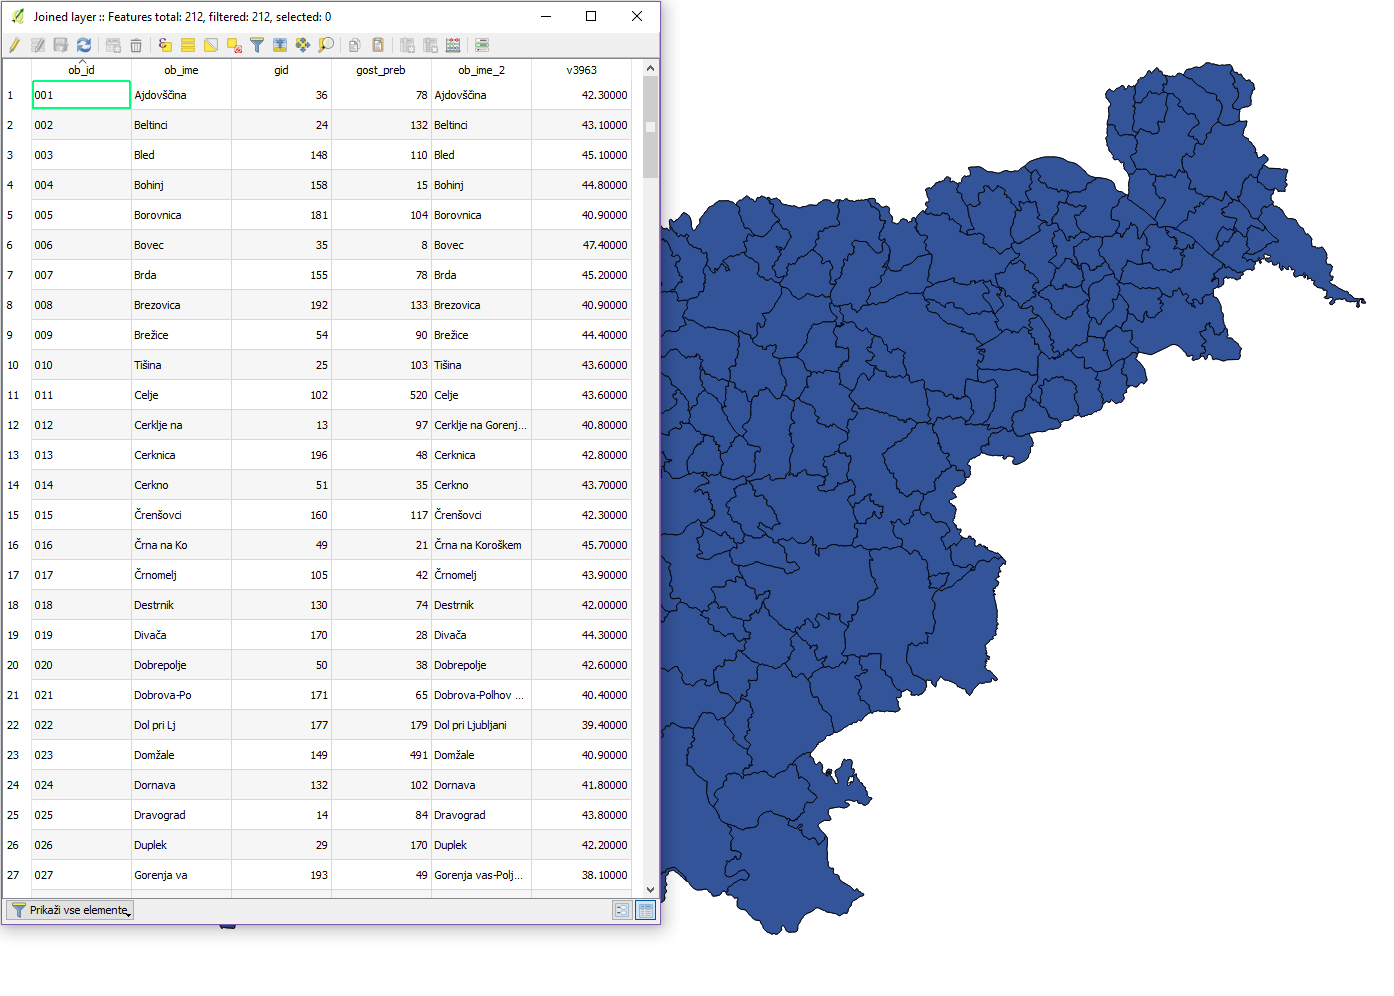Zoom map to selected rows with the magnifier

[x=326, y=45]
